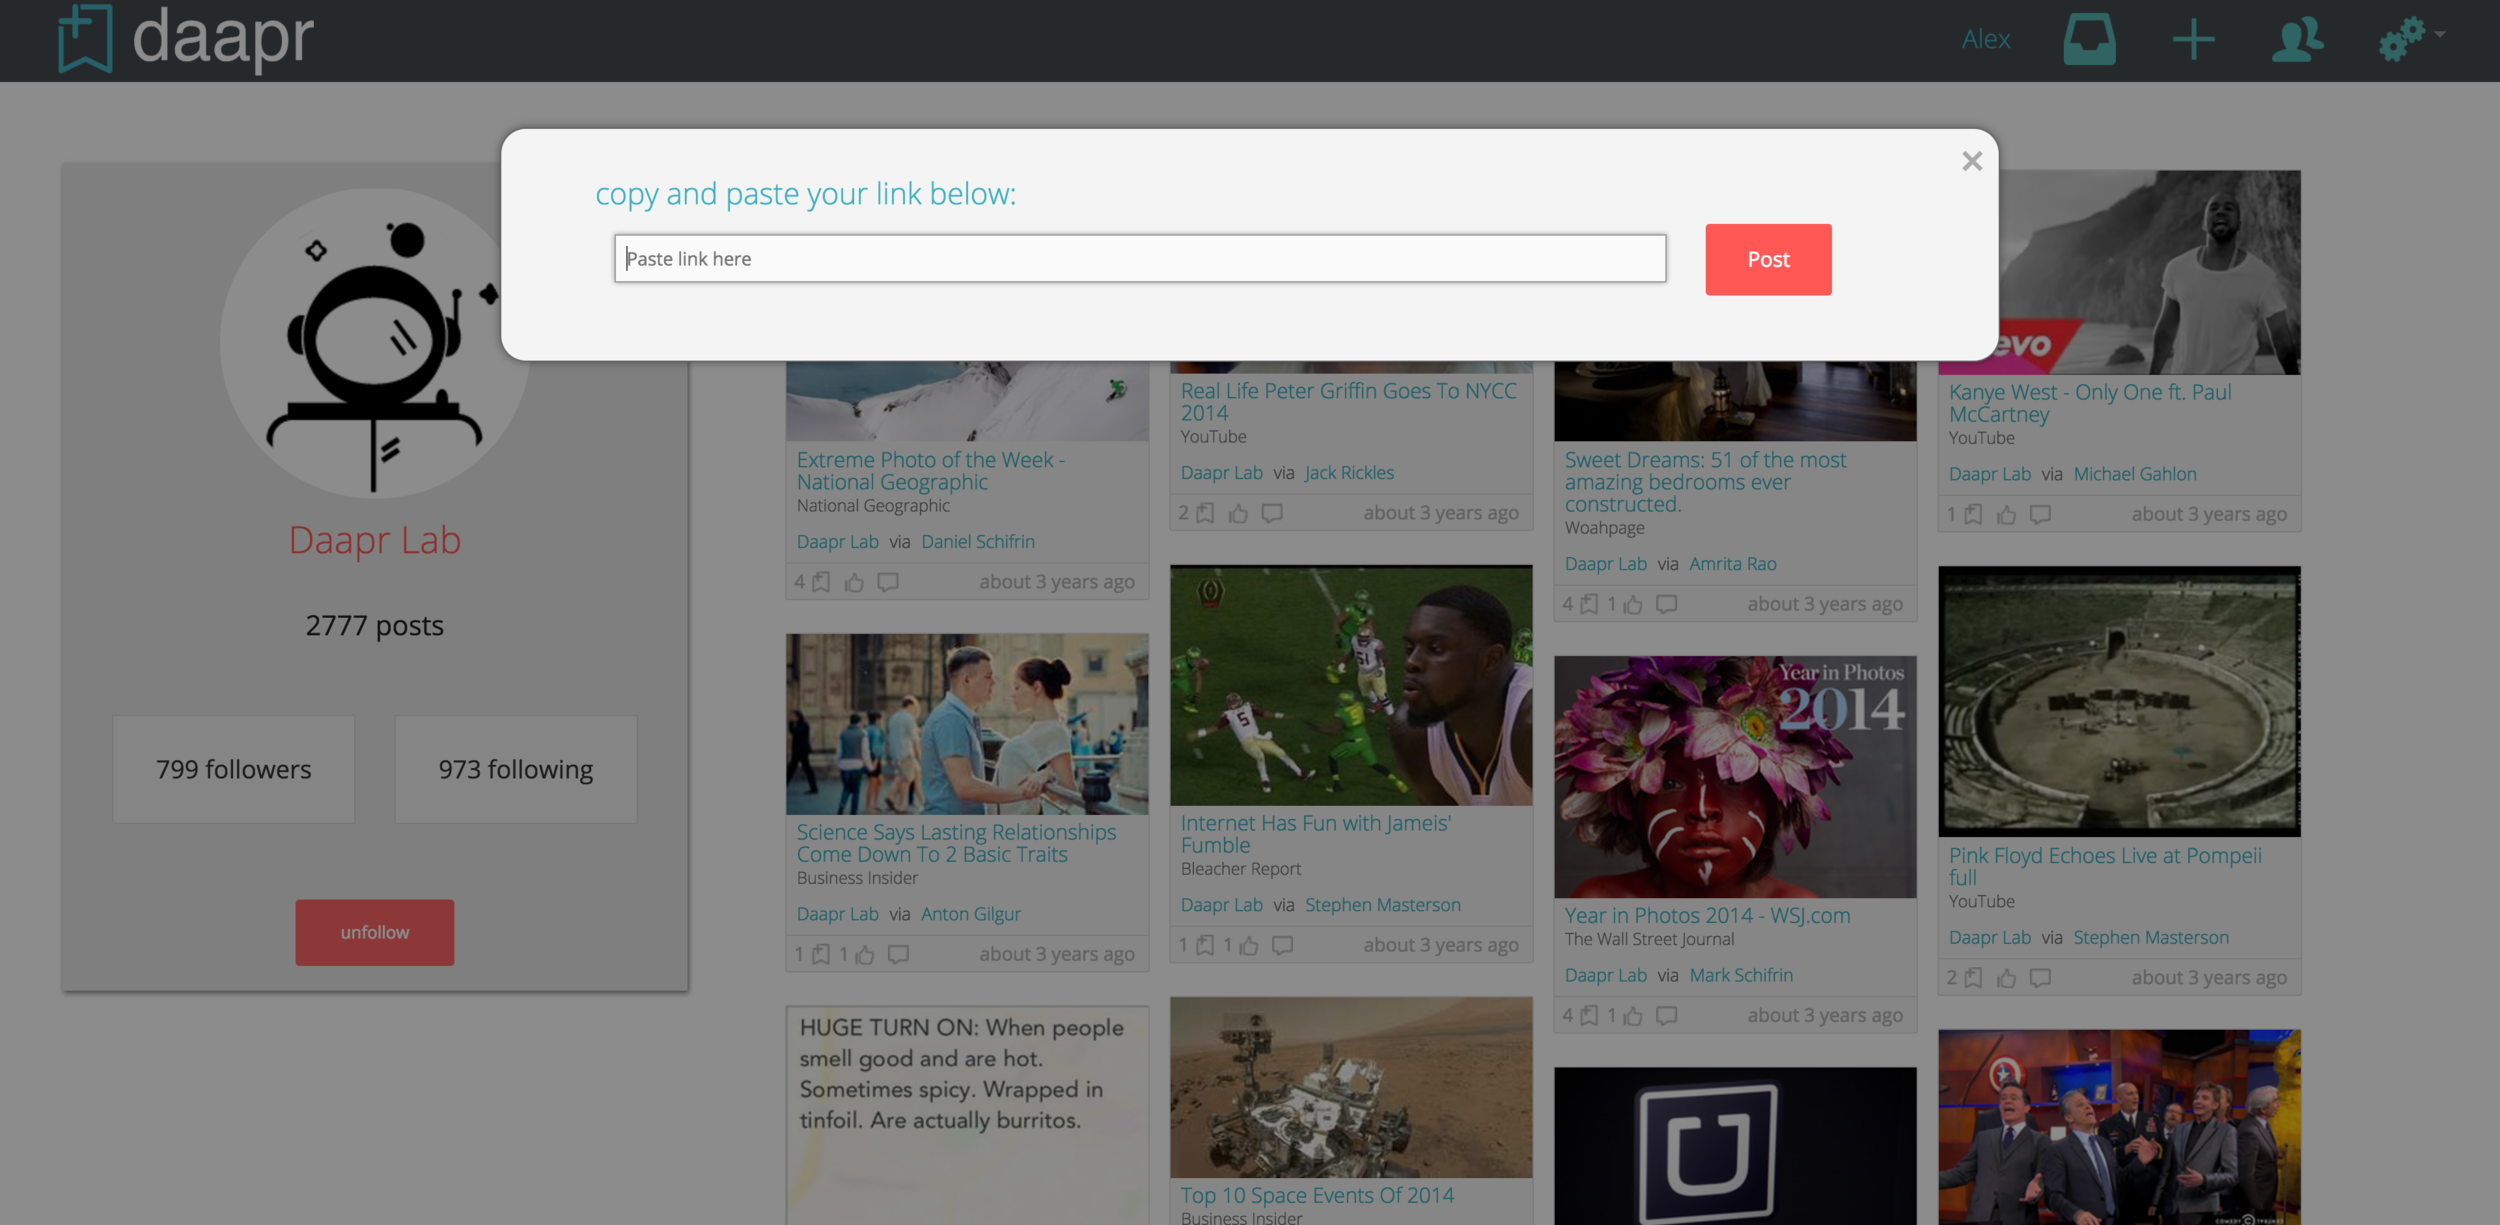Open the Uber logo post thumbnail
This screenshot has width=2500, height=1225.
[1734, 1146]
